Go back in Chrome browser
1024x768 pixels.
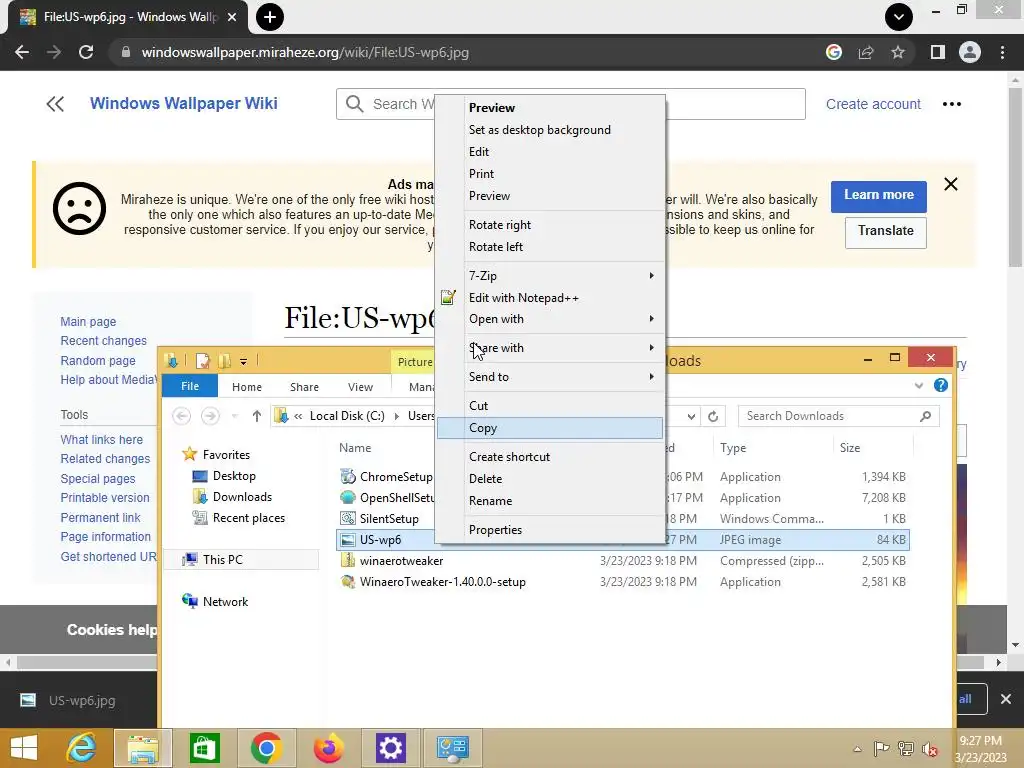pos(22,52)
